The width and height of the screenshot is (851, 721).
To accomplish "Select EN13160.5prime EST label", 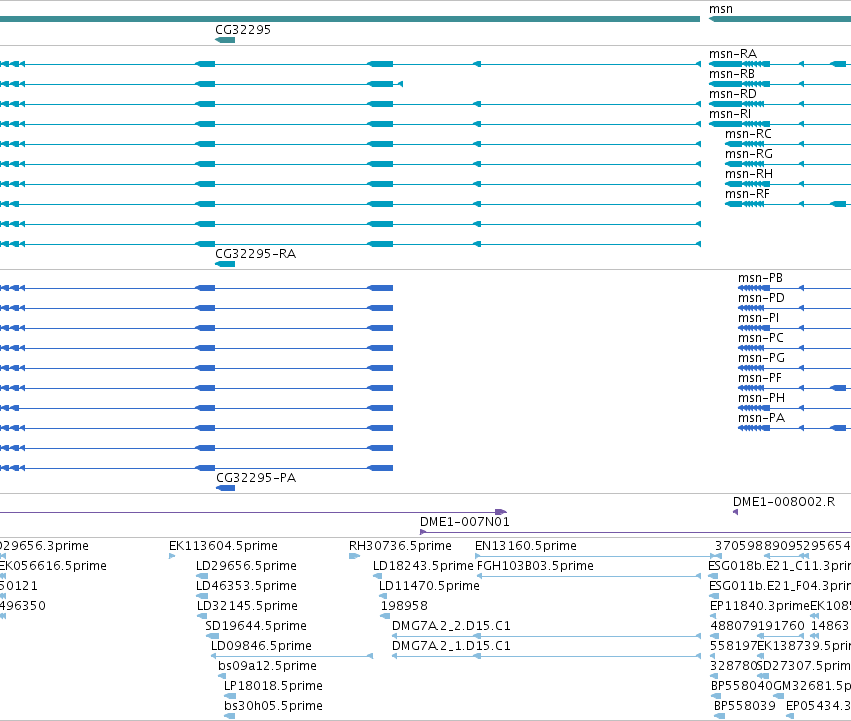I will click(x=525, y=546).
